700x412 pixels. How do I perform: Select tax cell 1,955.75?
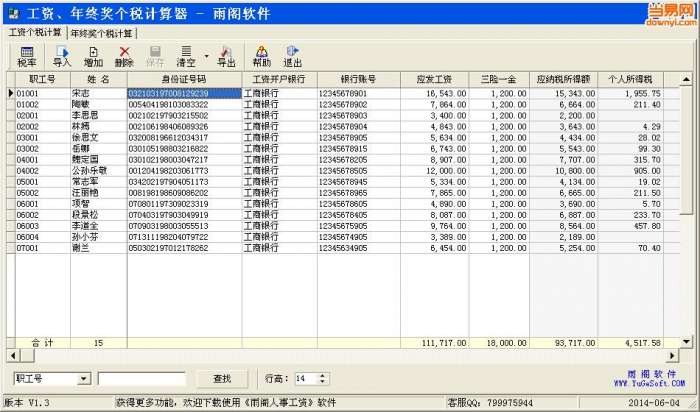tap(630, 93)
